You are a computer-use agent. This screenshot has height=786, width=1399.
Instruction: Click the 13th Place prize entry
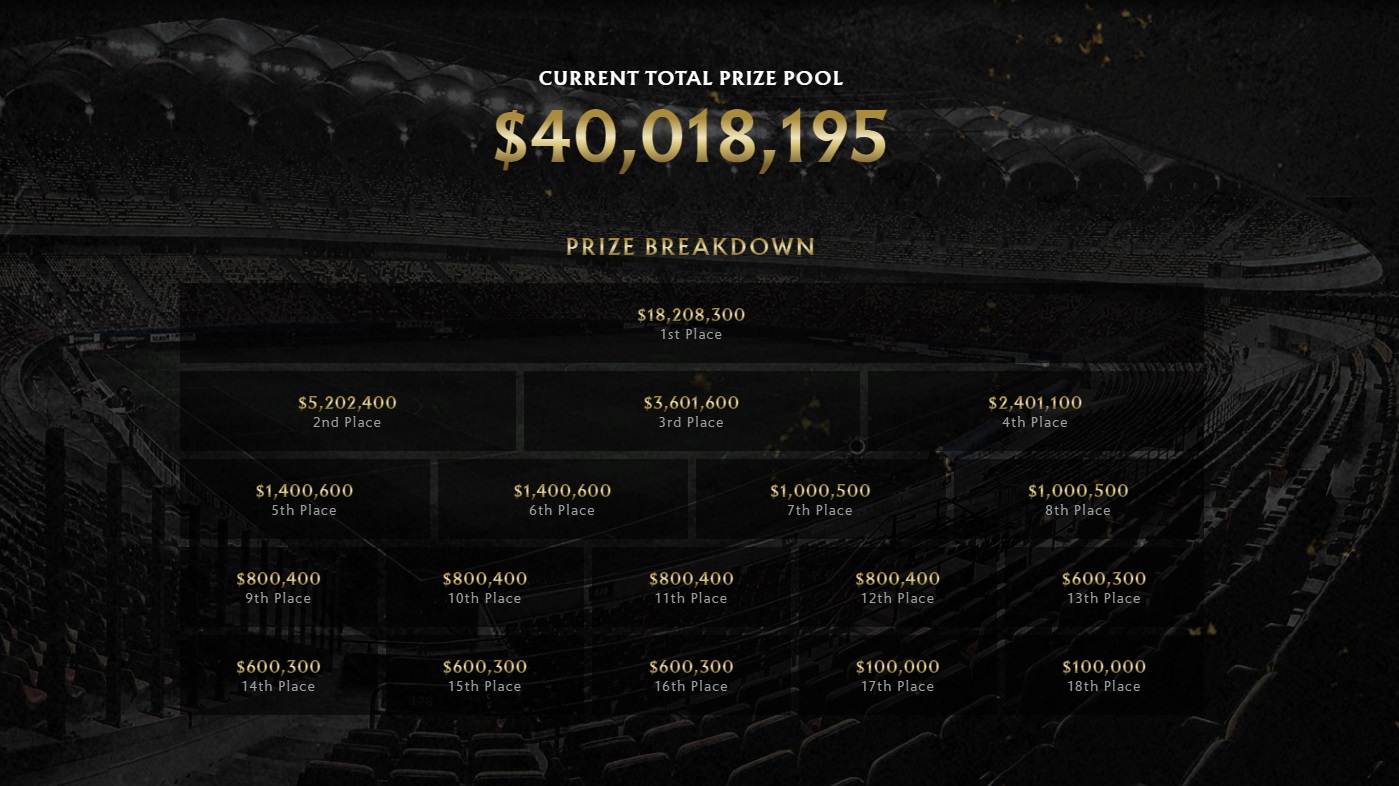pyautogui.click(x=1104, y=587)
